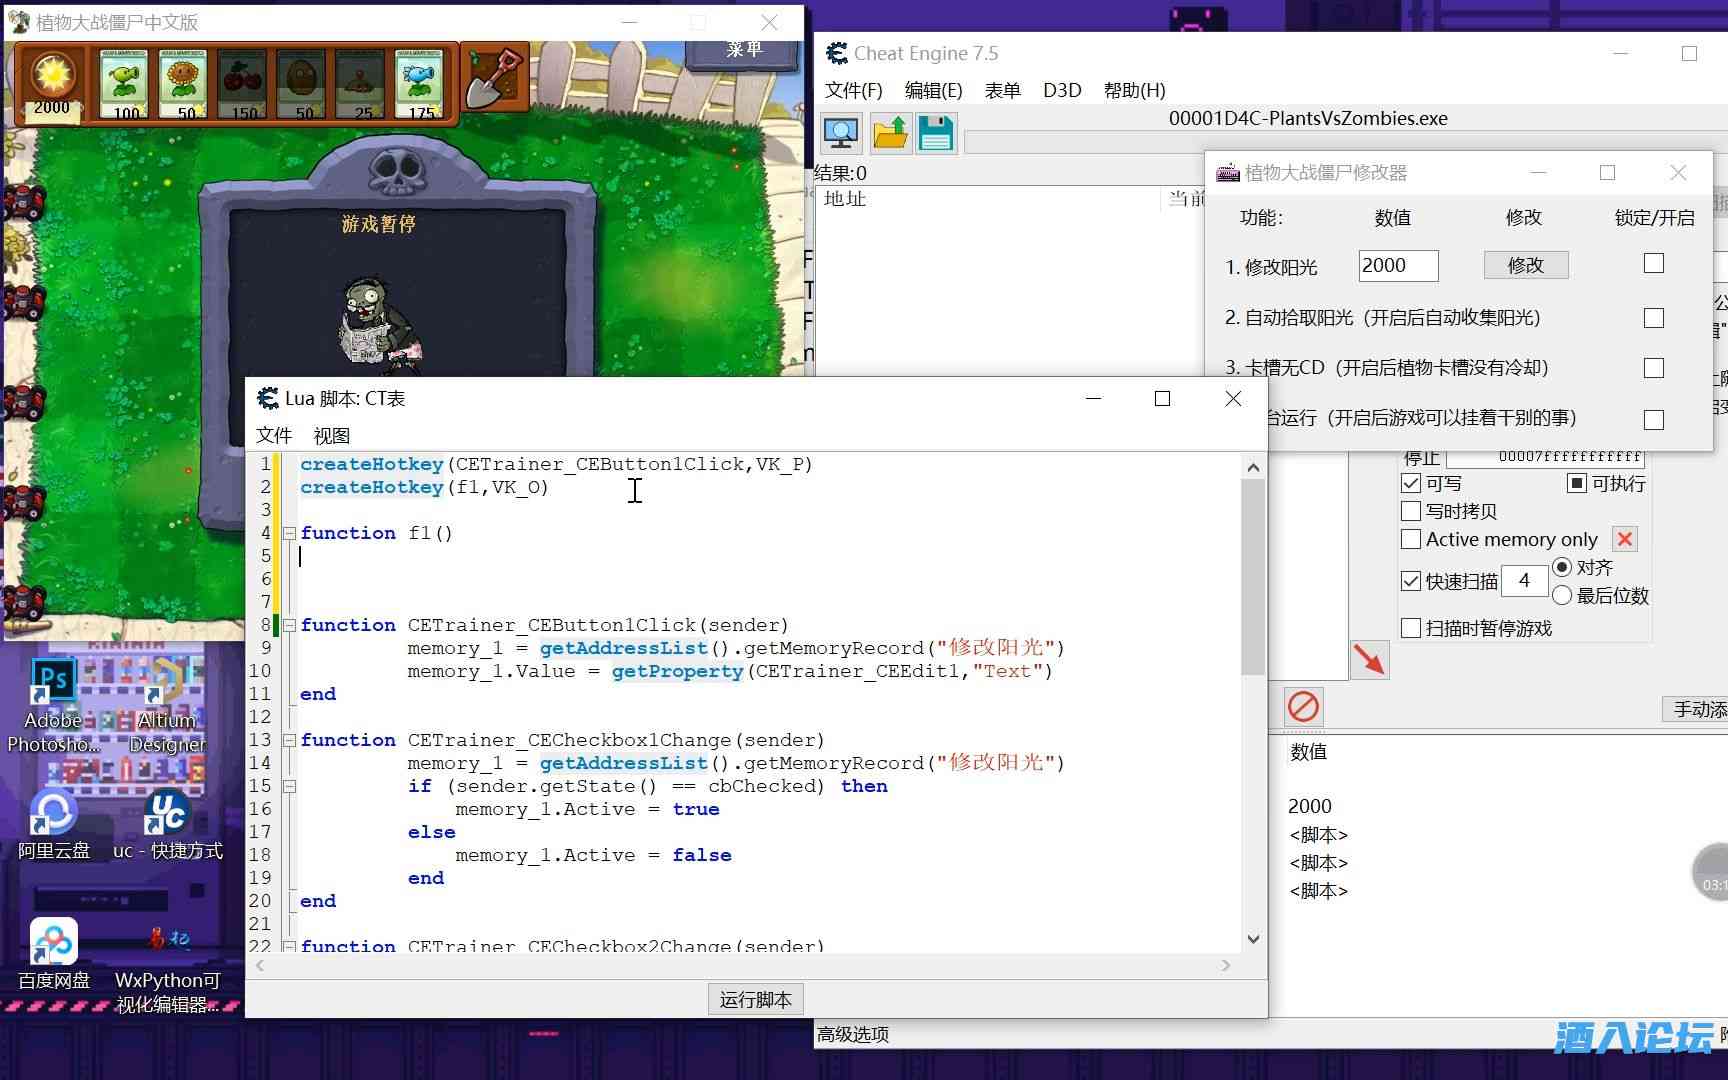Open the 编辑(E) menu in Cheat Engine
This screenshot has height=1080, width=1728.
932,90
